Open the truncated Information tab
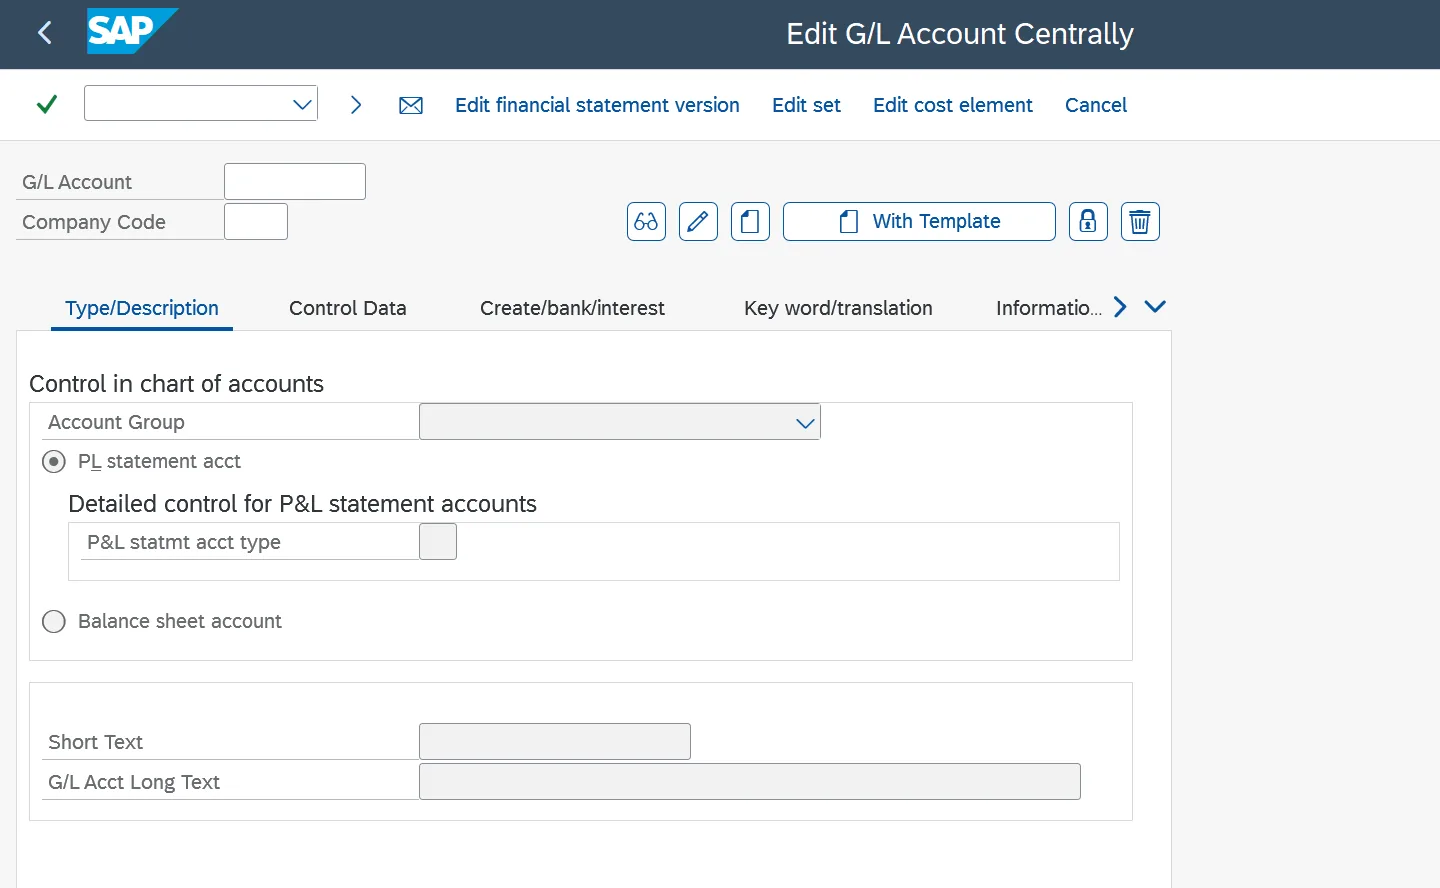This screenshot has height=888, width=1440. click(x=1048, y=308)
